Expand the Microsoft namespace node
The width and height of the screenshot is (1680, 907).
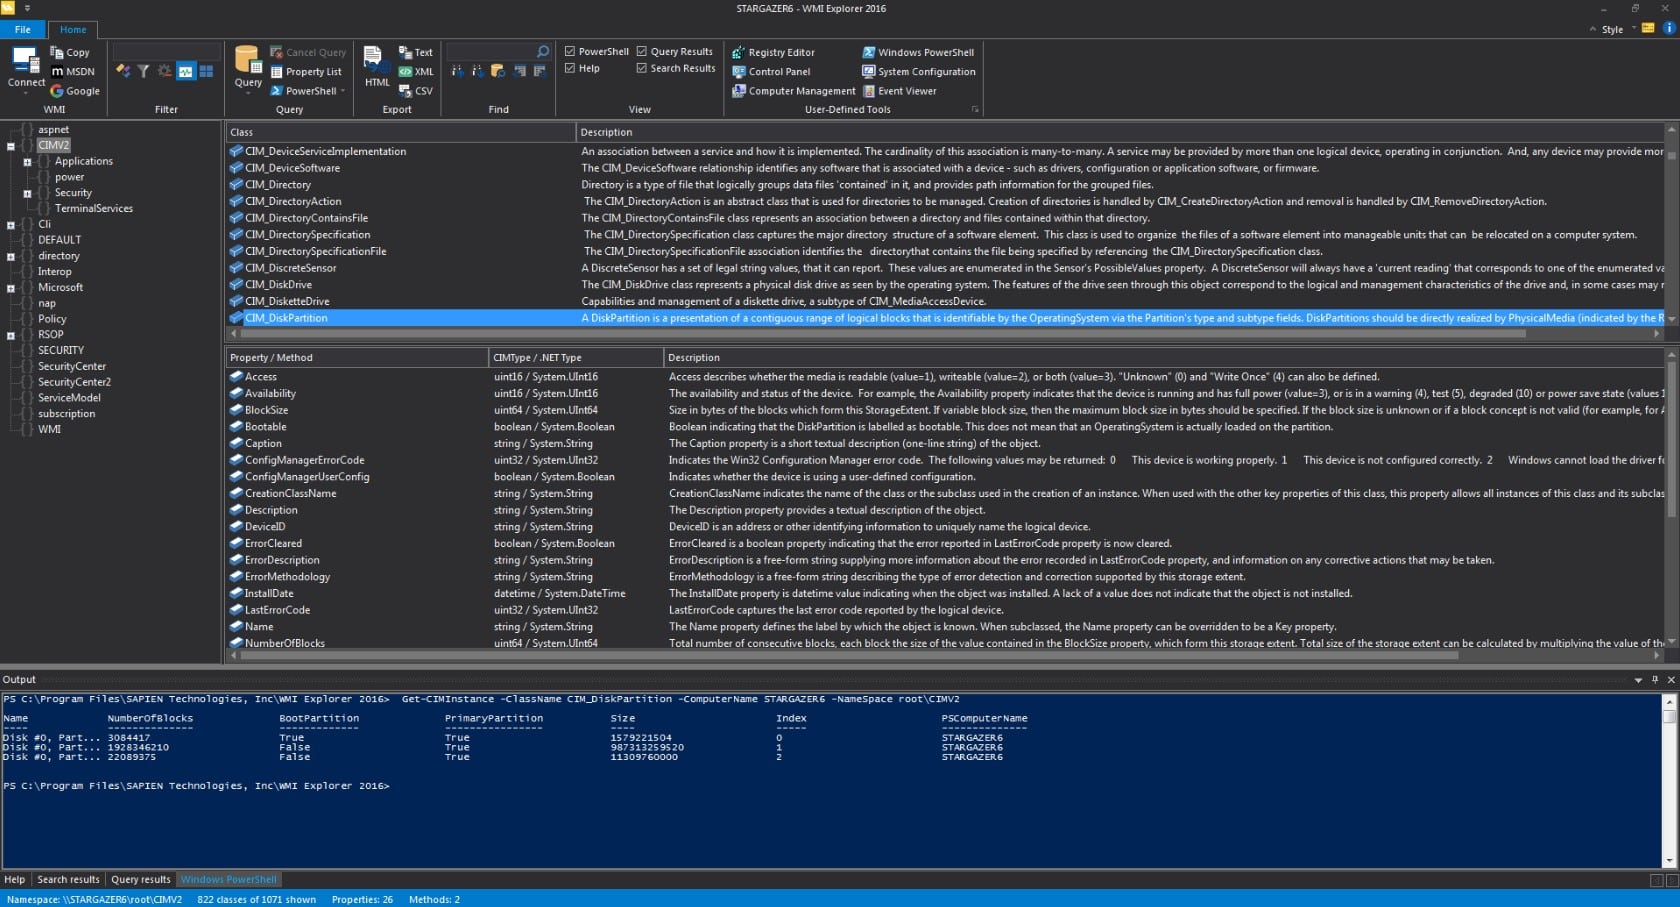click(x=11, y=288)
